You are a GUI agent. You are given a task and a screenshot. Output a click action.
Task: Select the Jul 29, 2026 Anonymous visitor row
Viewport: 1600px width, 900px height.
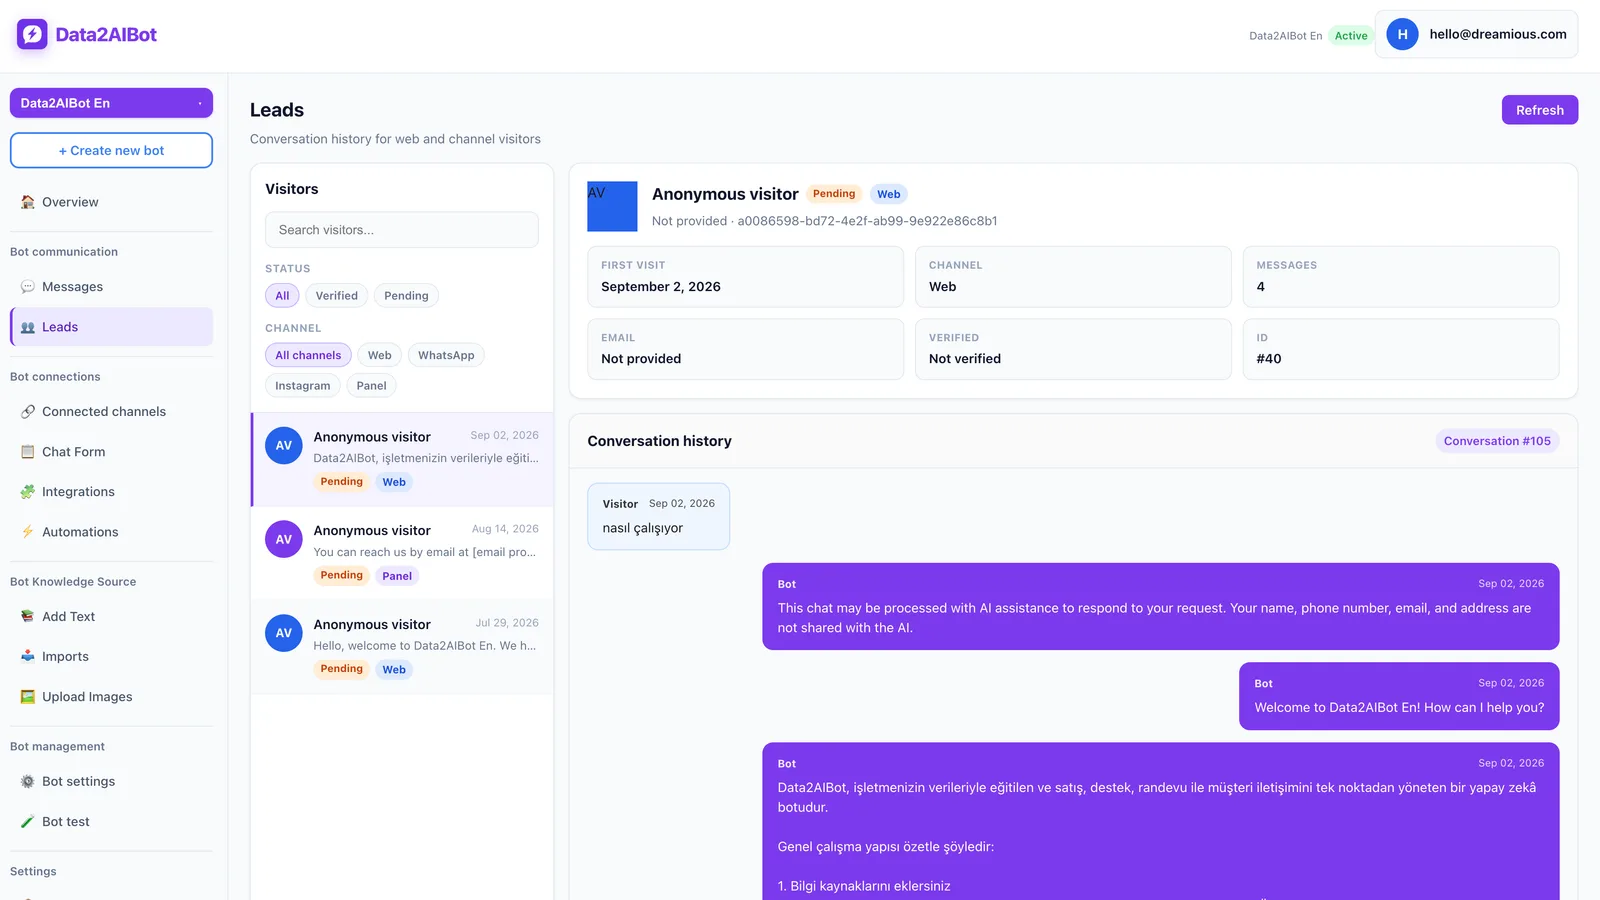pos(402,647)
